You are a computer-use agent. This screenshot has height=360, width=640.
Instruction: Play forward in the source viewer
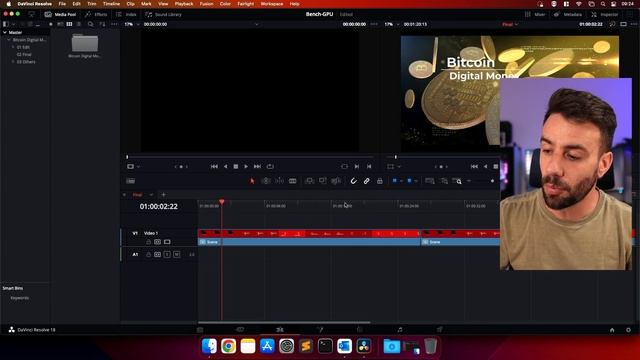[x=246, y=167]
